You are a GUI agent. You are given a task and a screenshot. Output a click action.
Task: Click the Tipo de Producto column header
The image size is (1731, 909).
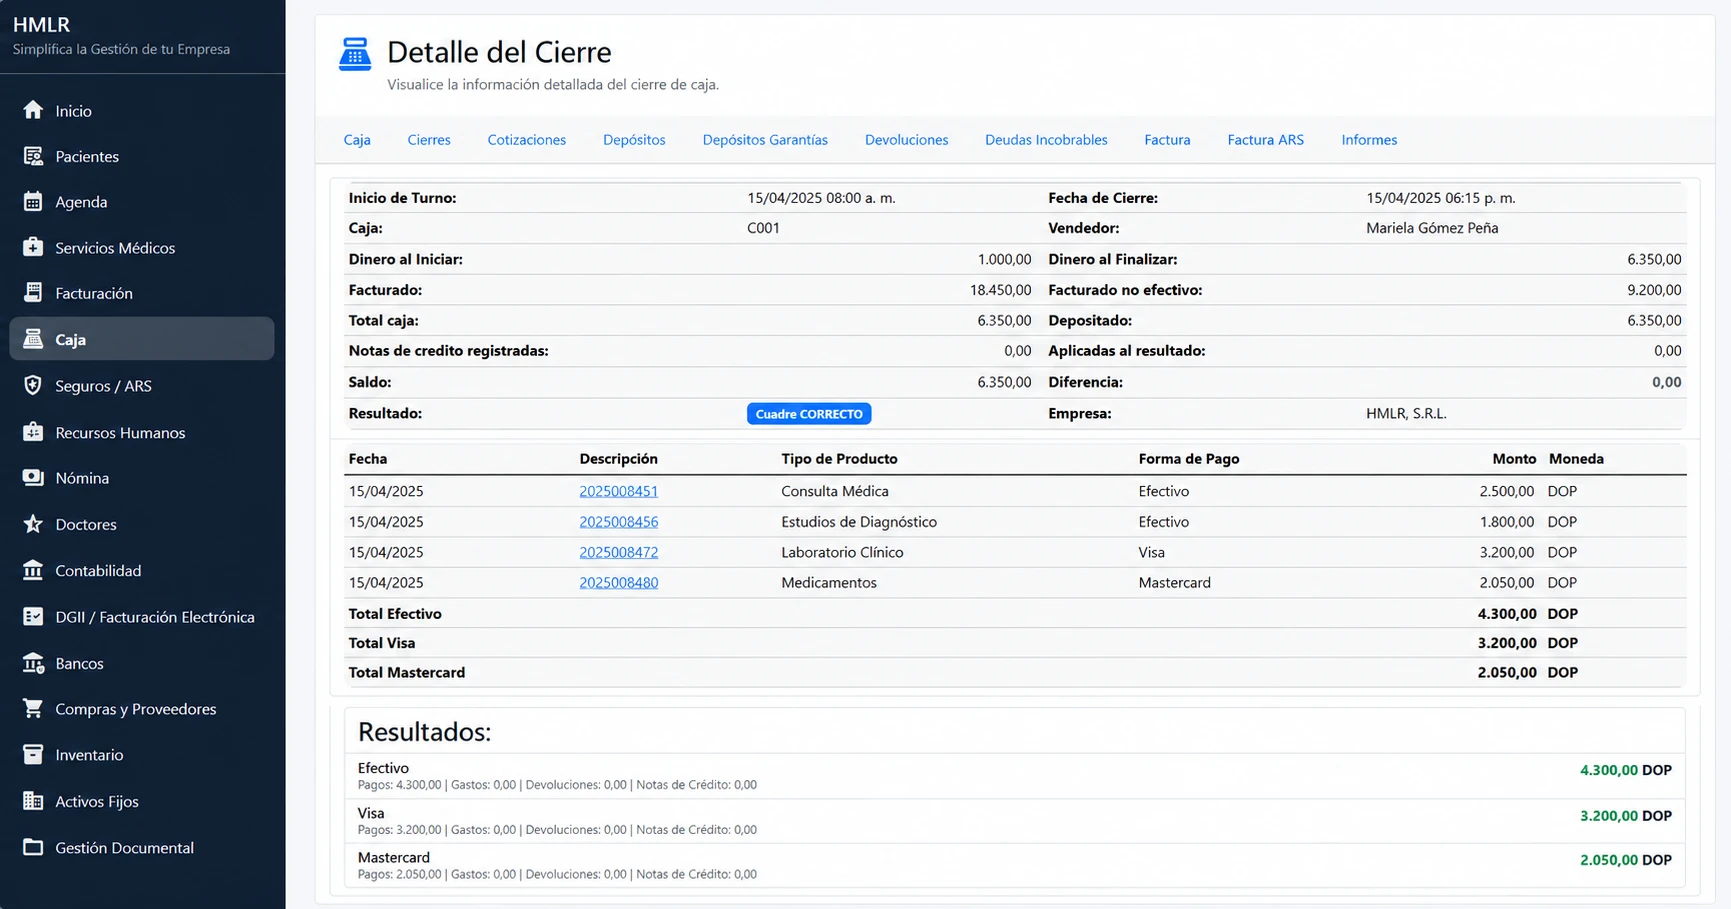click(x=839, y=459)
